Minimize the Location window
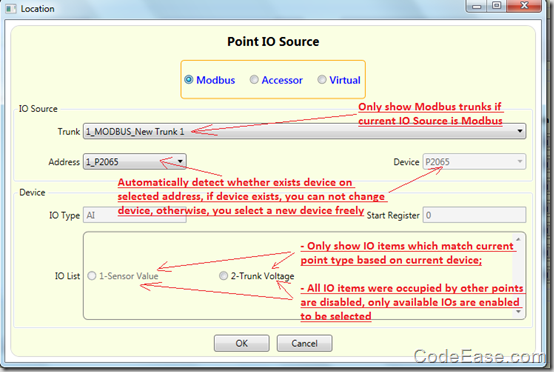 [x=477, y=6]
